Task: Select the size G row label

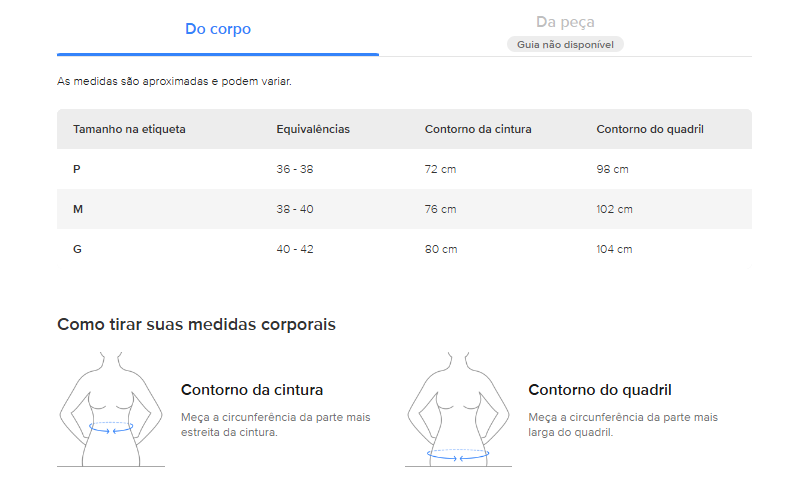Action: [77, 249]
